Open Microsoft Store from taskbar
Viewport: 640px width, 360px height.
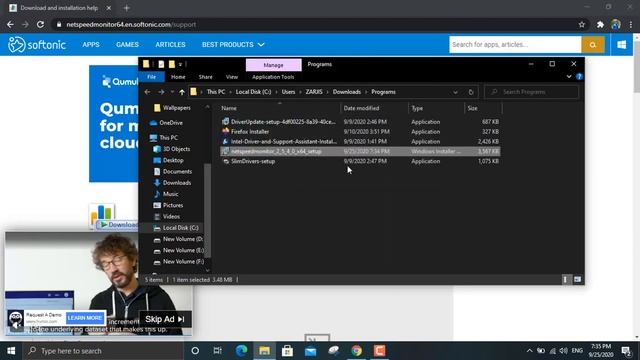(x=287, y=351)
